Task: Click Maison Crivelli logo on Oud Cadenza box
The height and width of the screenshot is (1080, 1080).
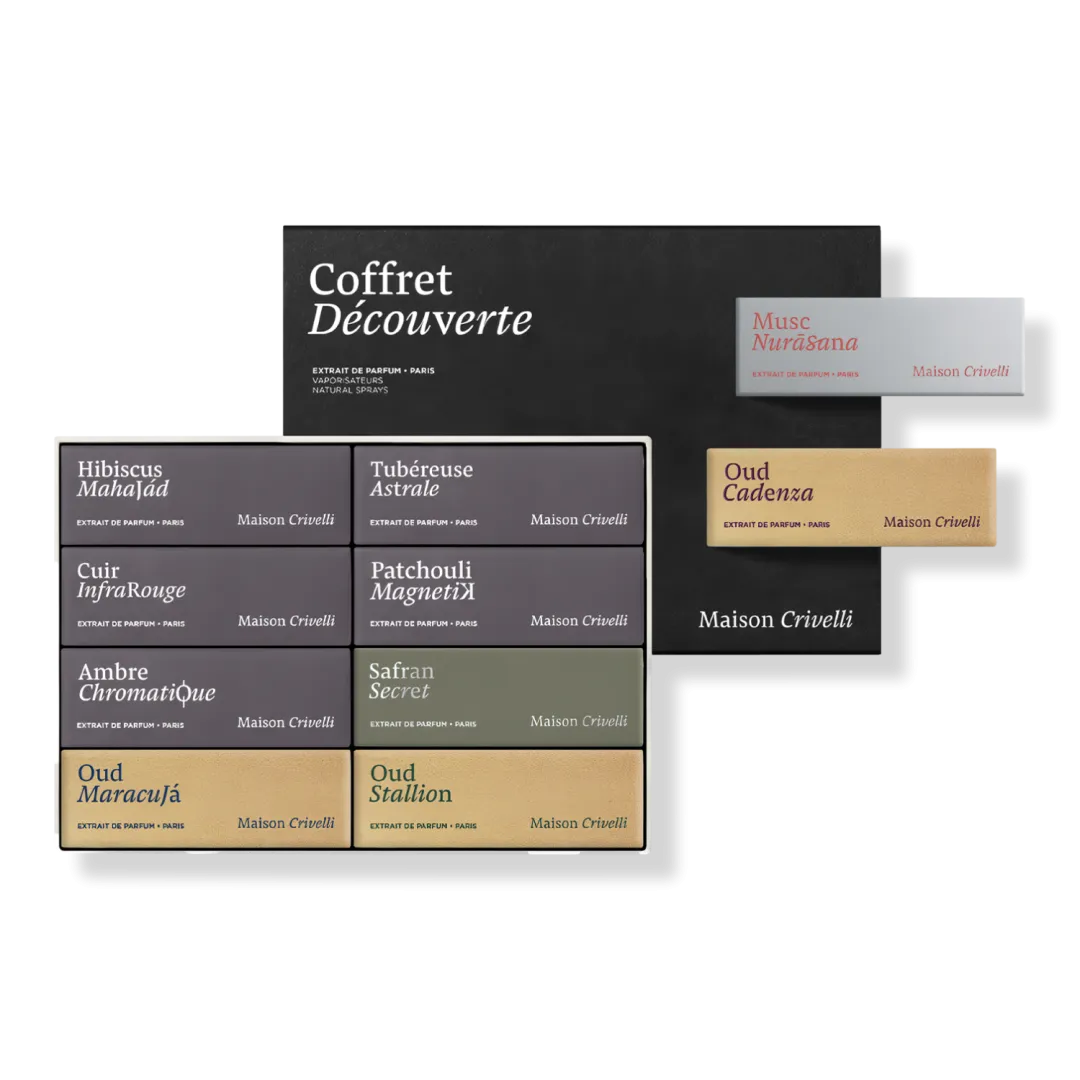Action: [x=931, y=521]
